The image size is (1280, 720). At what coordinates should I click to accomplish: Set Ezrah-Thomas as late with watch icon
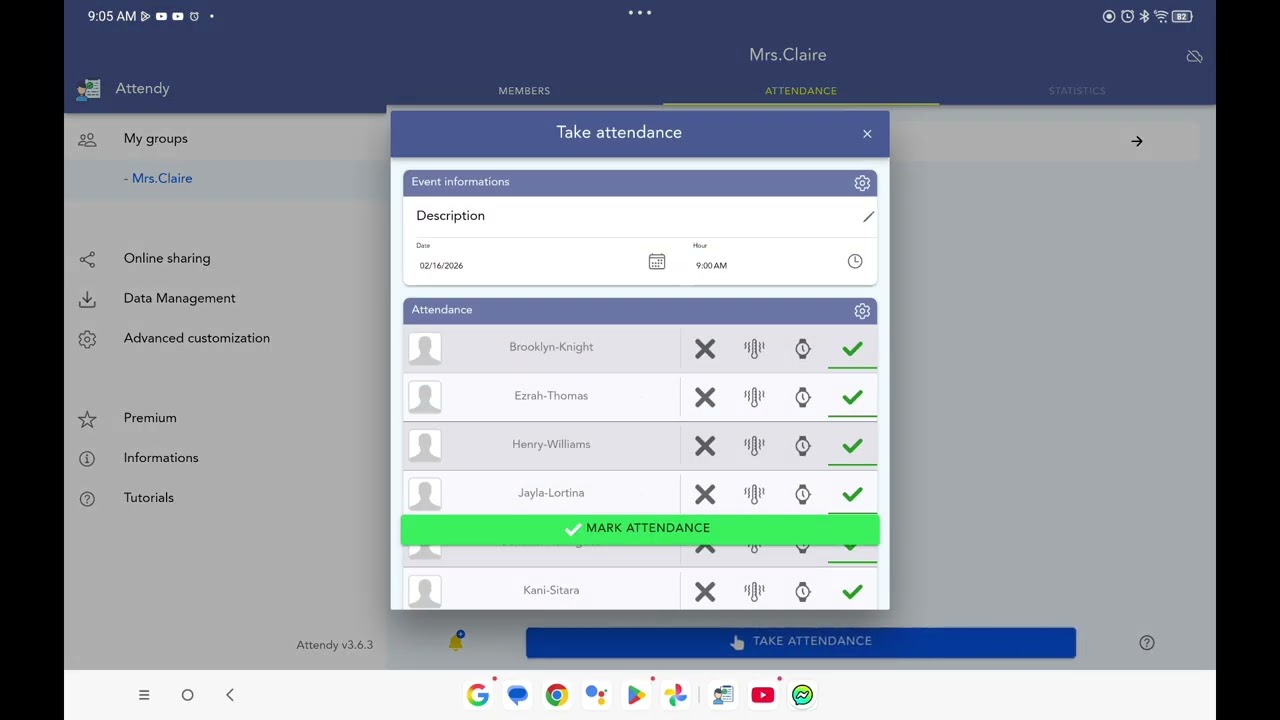pyautogui.click(x=803, y=397)
